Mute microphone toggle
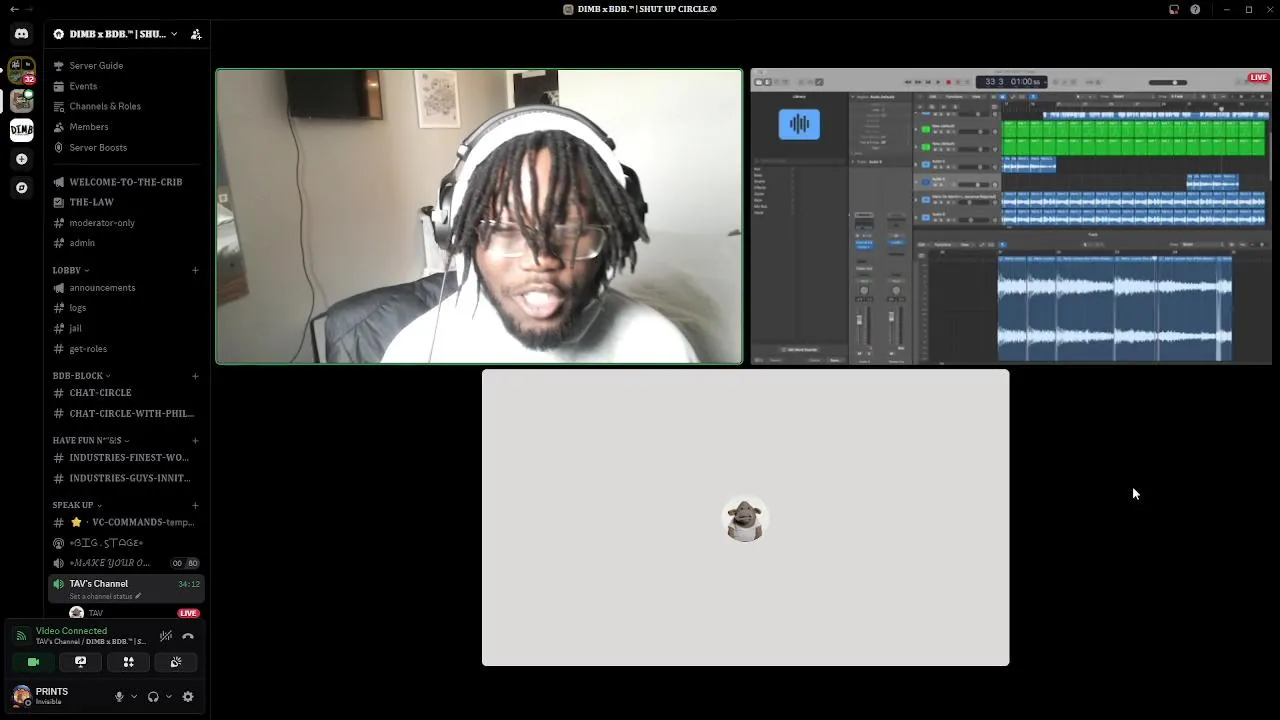The image size is (1280, 720). [x=119, y=697]
